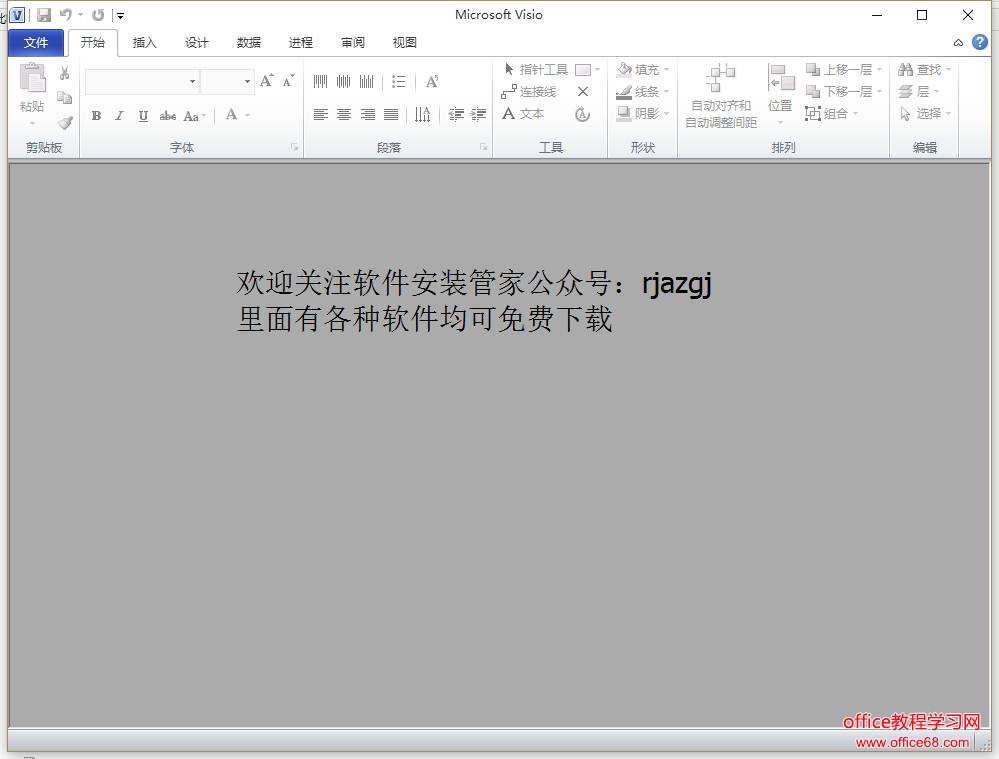Open the Undo history dropdown arrow
999x759 pixels.
(x=81, y=14)
